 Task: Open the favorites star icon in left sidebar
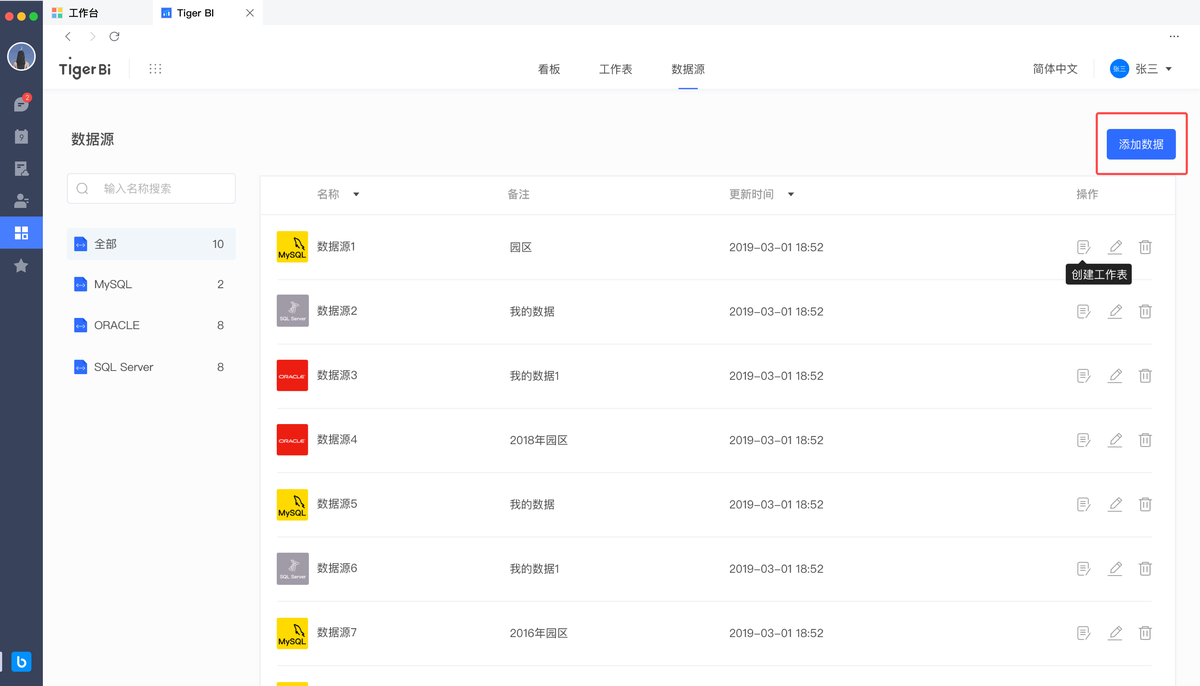point(21,266)
